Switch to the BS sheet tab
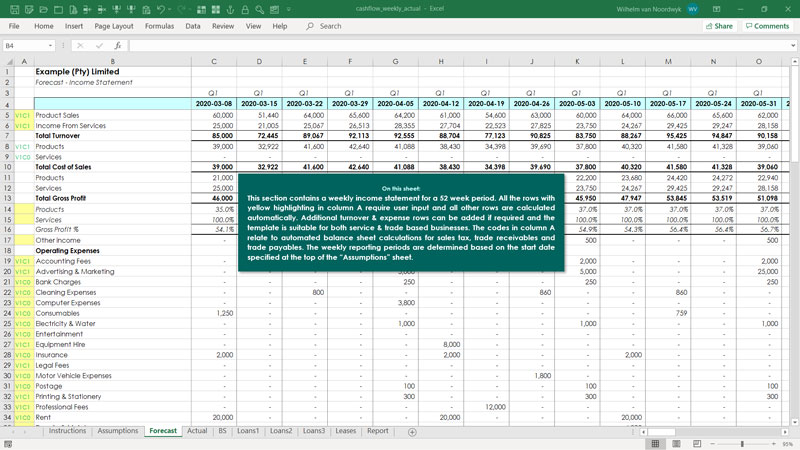 point(222,431)
